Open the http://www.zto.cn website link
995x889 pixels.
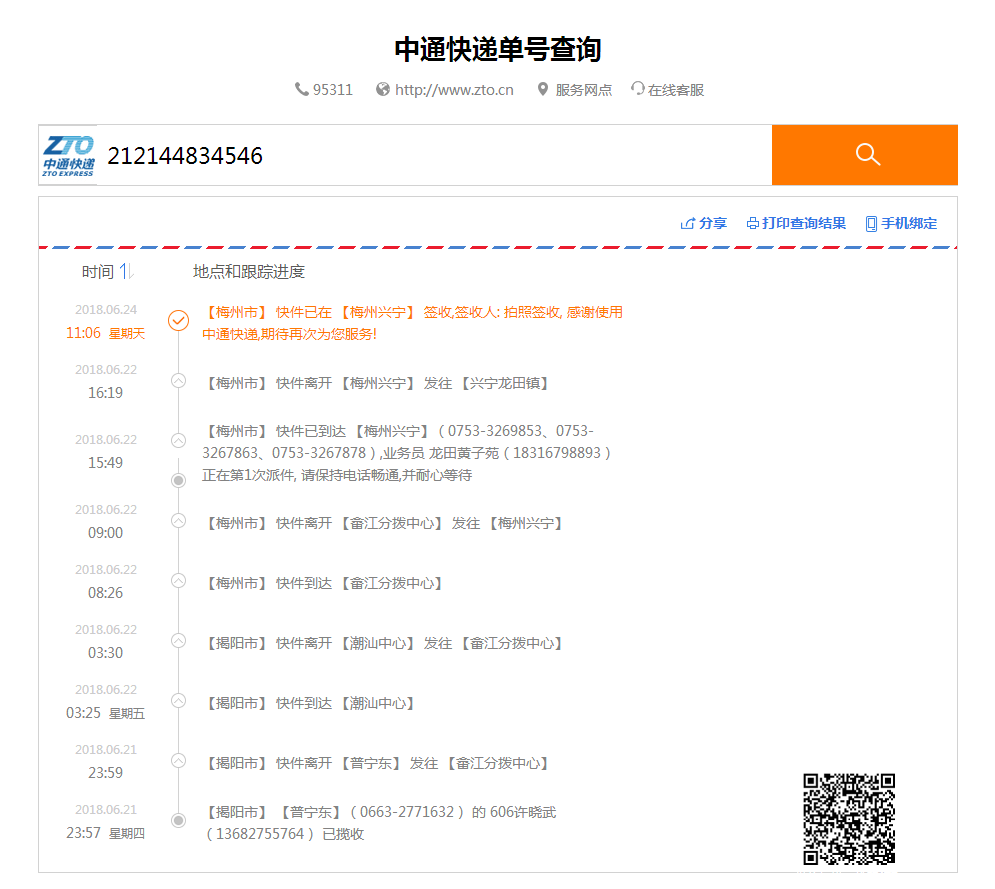[x=454, y=90]
